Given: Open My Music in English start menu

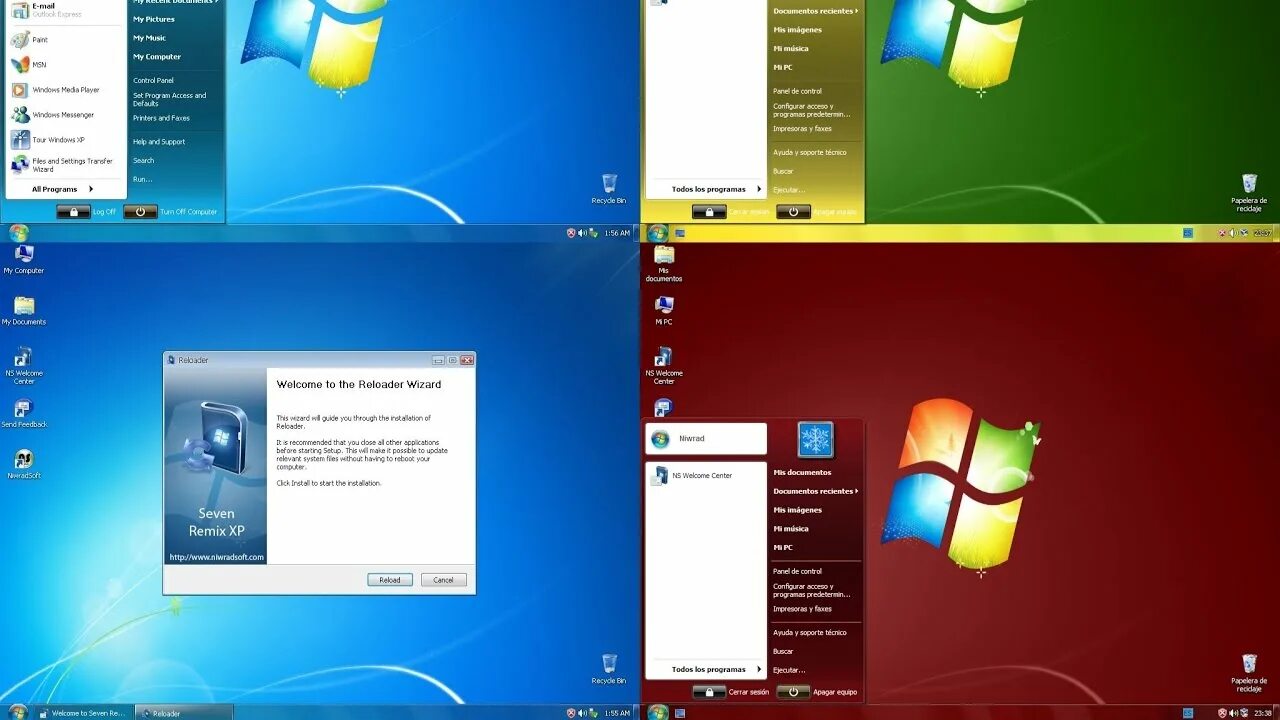Looking at the screenshot, I should point(149,38).
